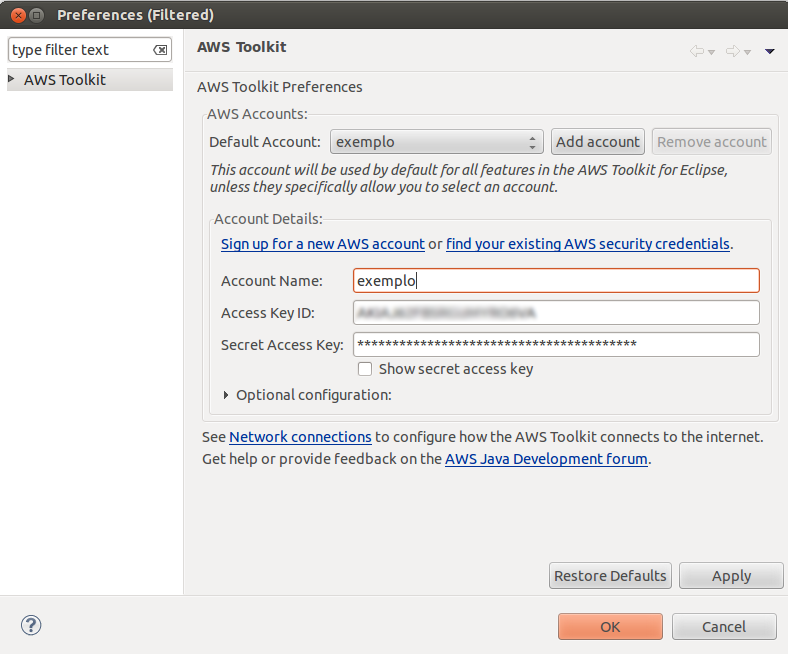
Task: Click the AWS Toolkit Preferences heading text
Action: (279, 87)
